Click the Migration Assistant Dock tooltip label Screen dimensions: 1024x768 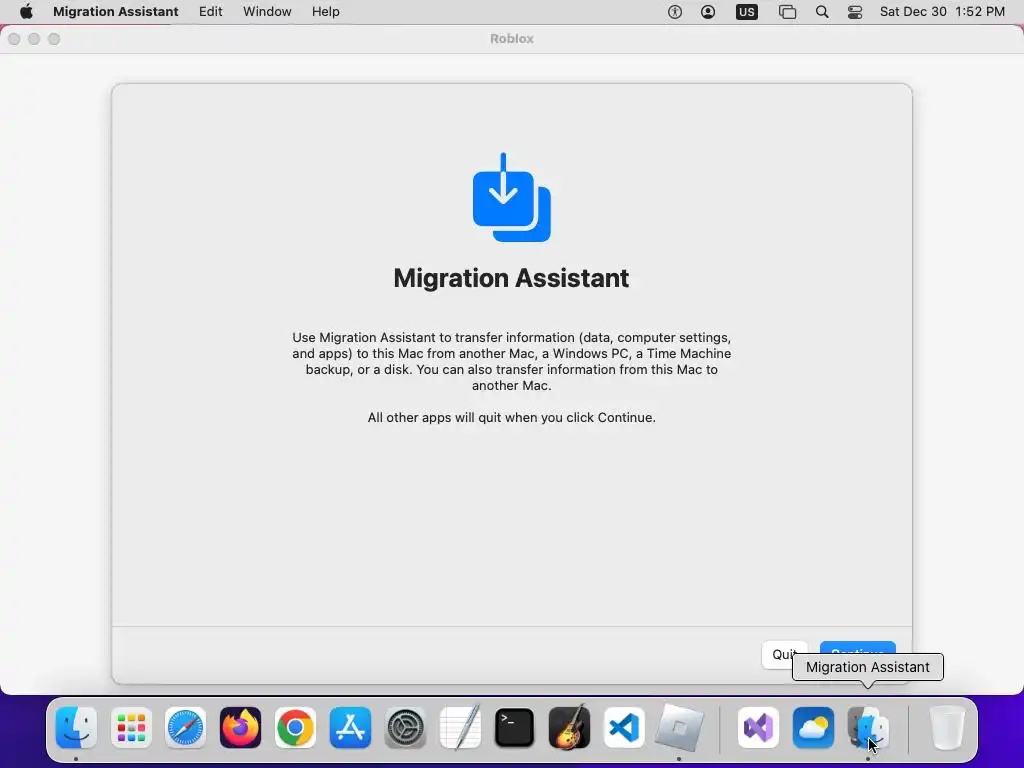coord(867,667)
